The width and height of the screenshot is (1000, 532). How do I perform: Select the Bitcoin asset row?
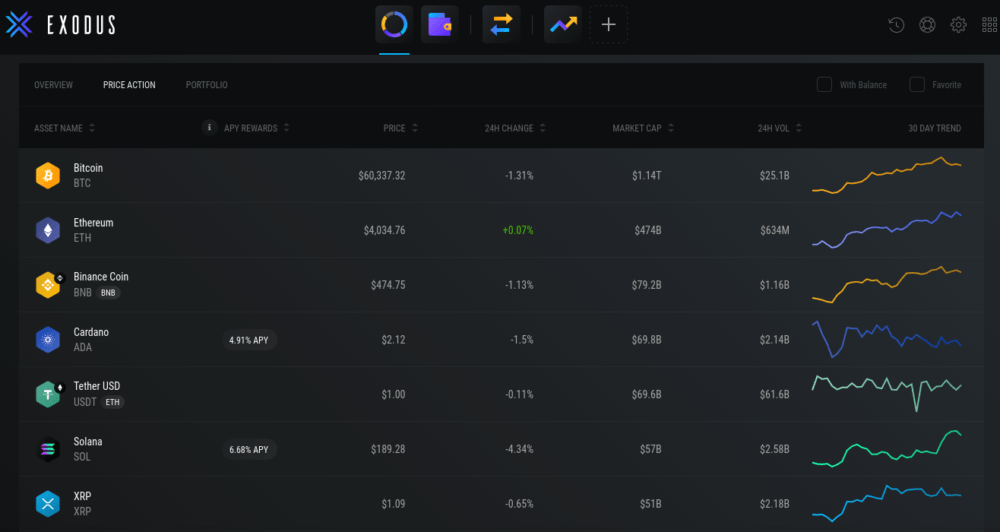[x=88, y=175]
